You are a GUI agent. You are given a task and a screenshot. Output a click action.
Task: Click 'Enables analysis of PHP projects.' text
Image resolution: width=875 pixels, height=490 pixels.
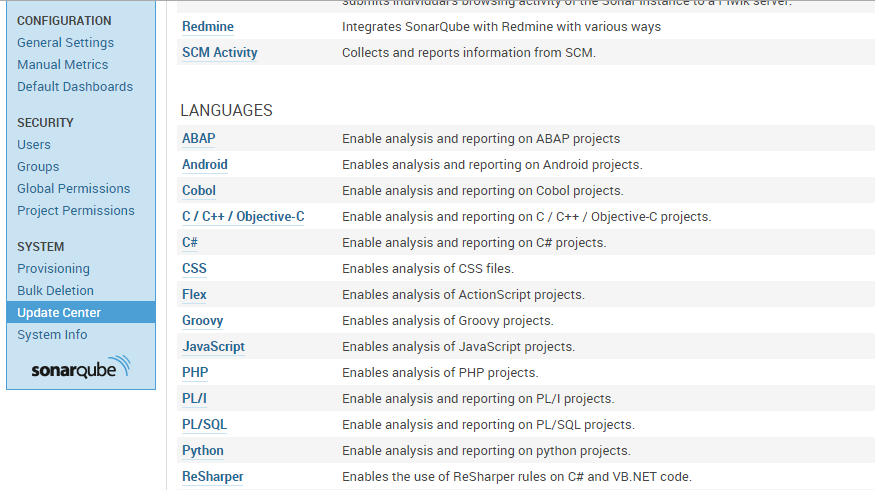click(440, 373)
